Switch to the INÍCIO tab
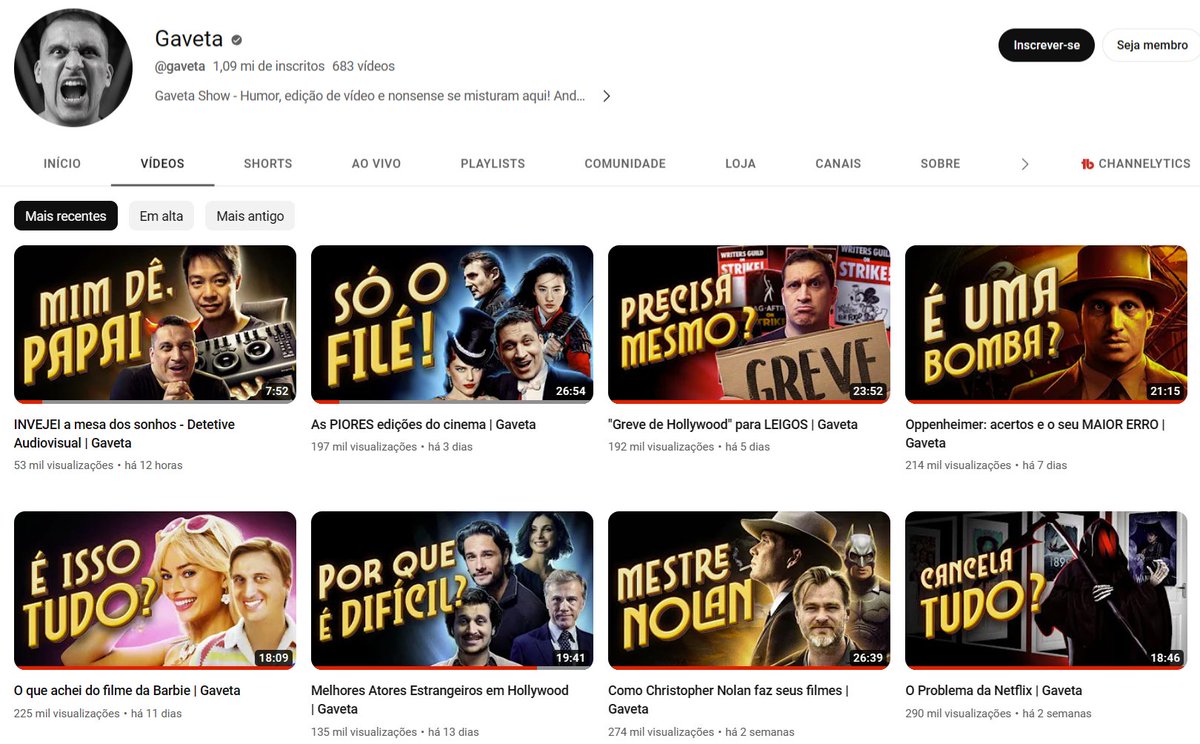 point(62,163)
